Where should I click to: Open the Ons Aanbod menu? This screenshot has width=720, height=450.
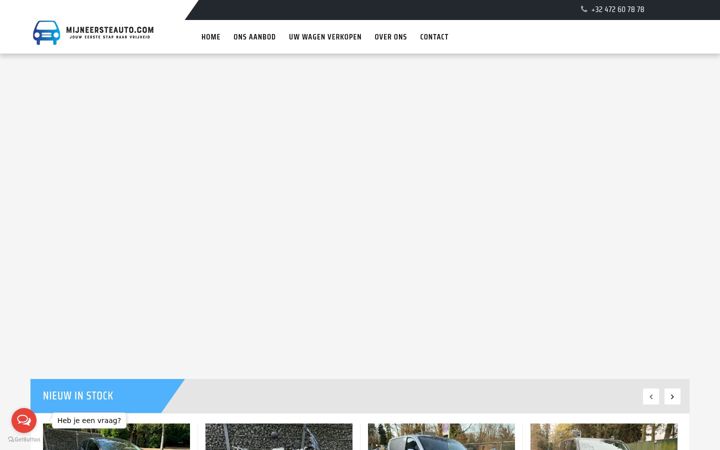point(254,37)
